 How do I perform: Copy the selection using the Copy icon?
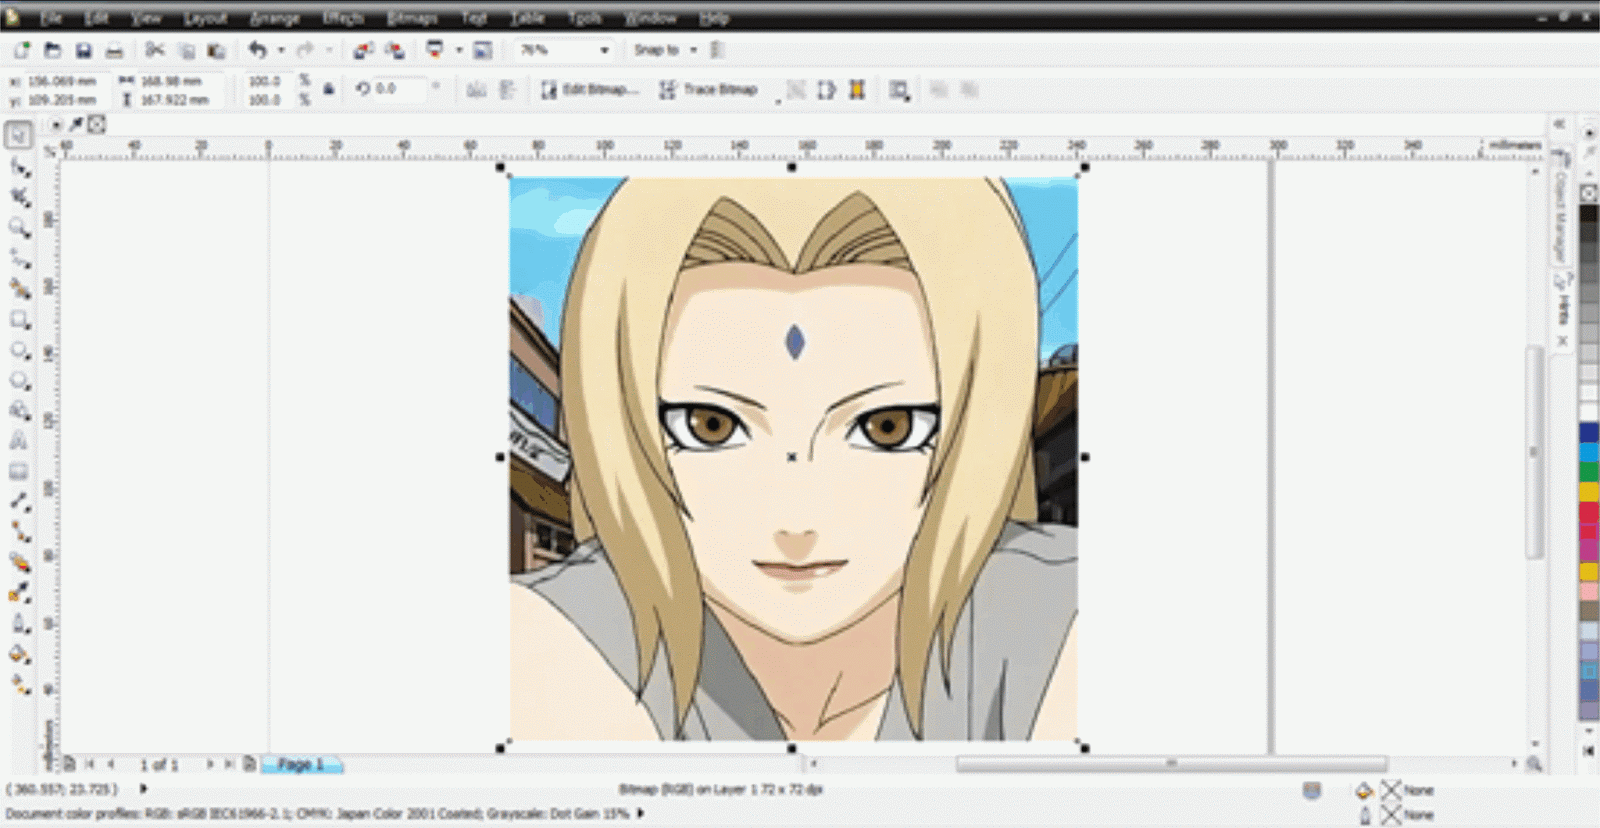[x=186, y=50]
